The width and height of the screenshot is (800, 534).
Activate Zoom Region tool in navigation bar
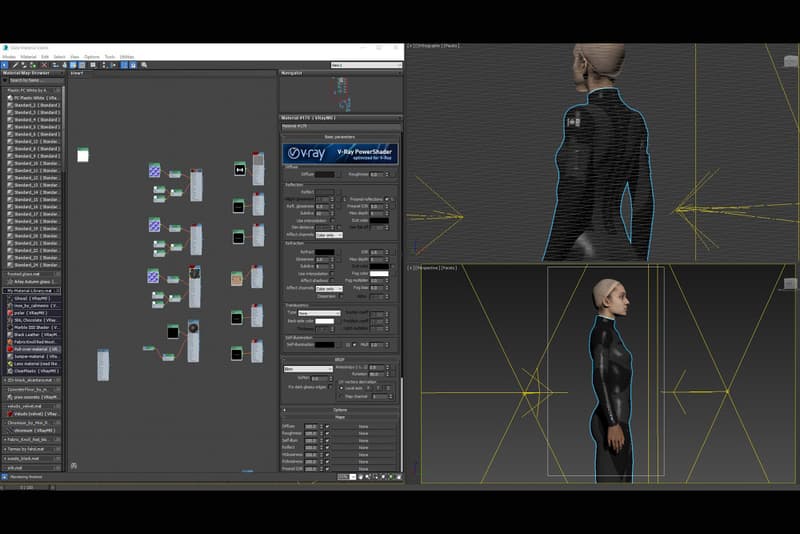[376, 476]
